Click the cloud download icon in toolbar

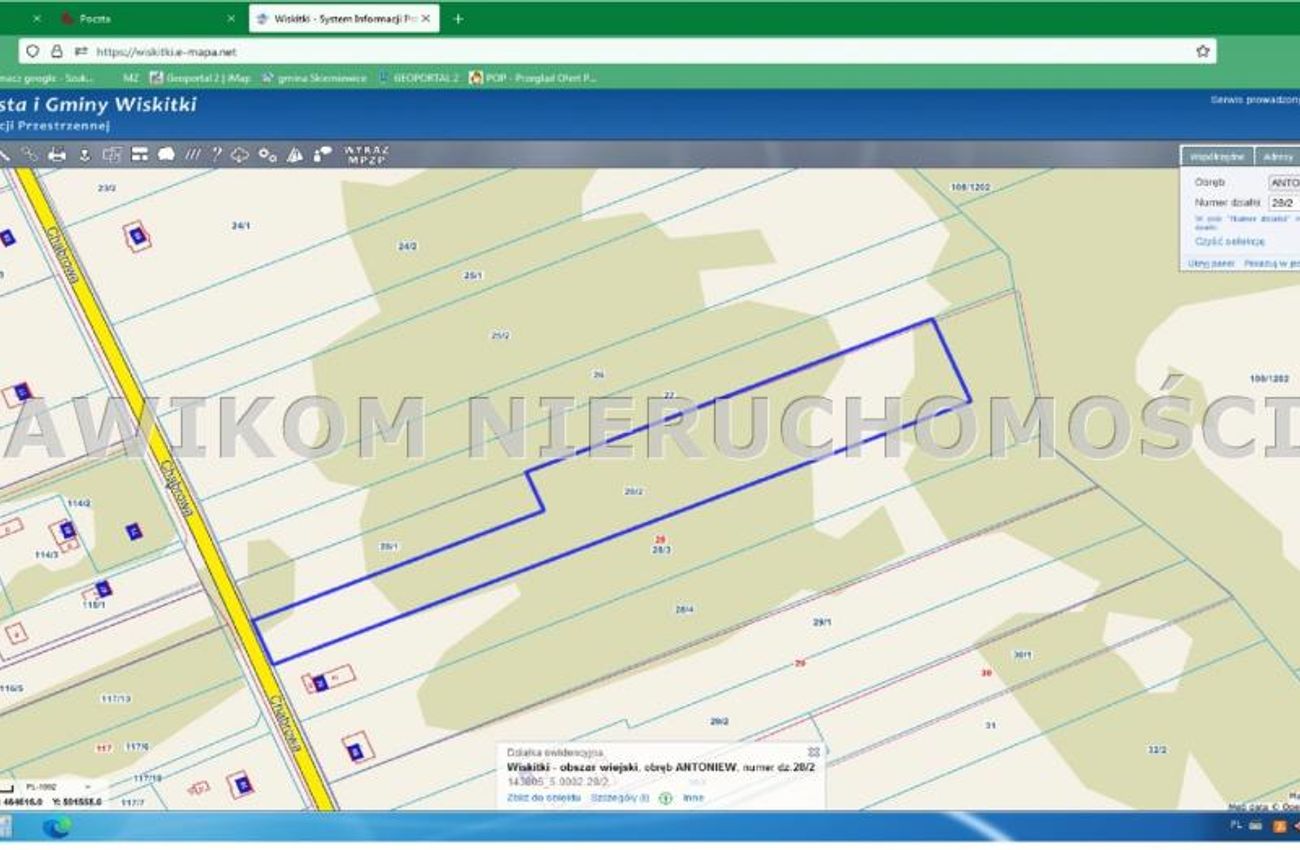pyautogui.click(x=240, y=154)
